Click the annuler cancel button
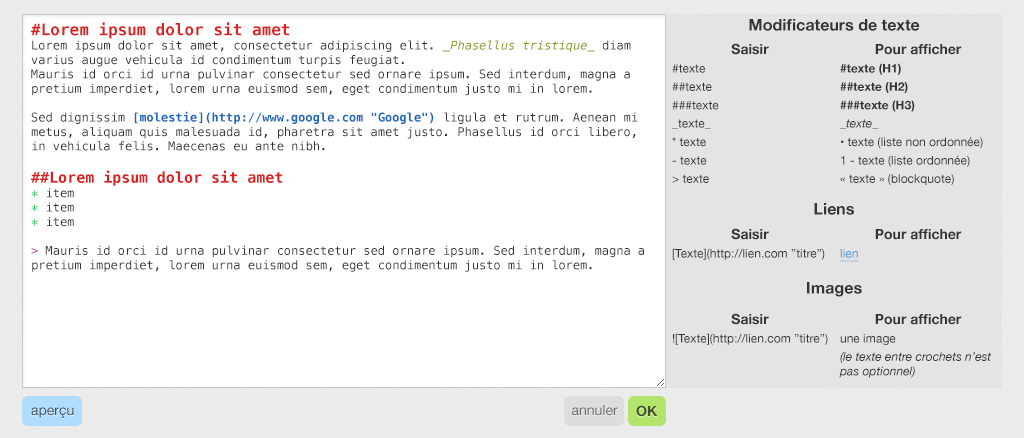The image size is (1024, 438). (594, 411)
